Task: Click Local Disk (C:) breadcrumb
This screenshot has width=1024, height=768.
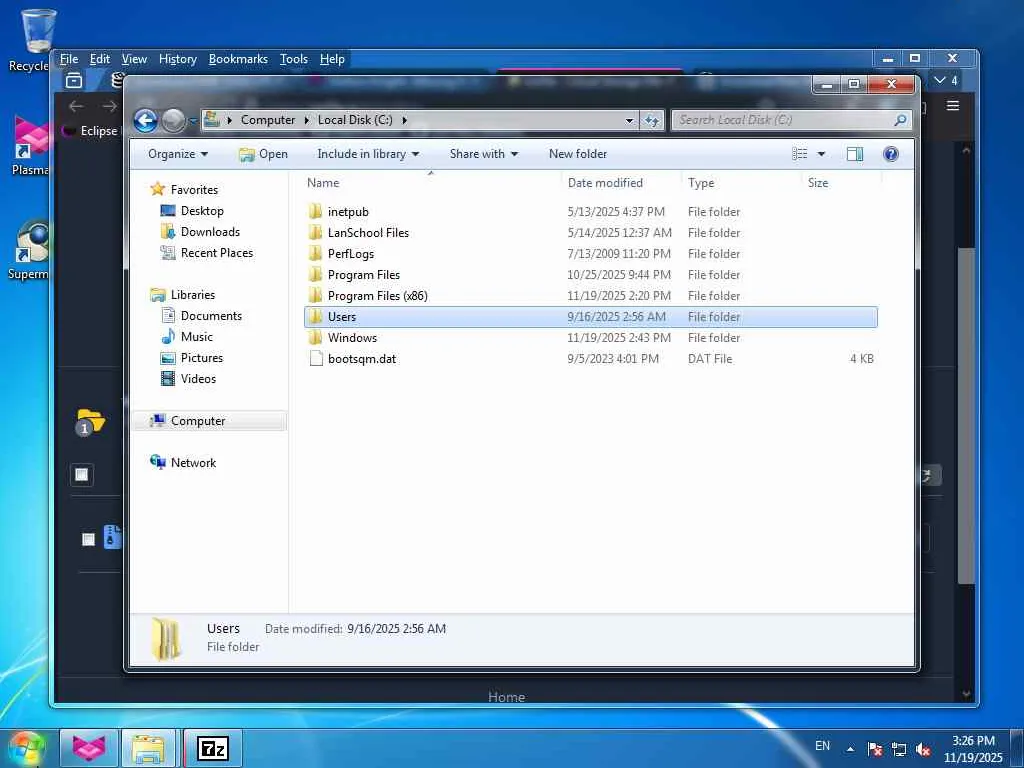Action: (355, 120)
